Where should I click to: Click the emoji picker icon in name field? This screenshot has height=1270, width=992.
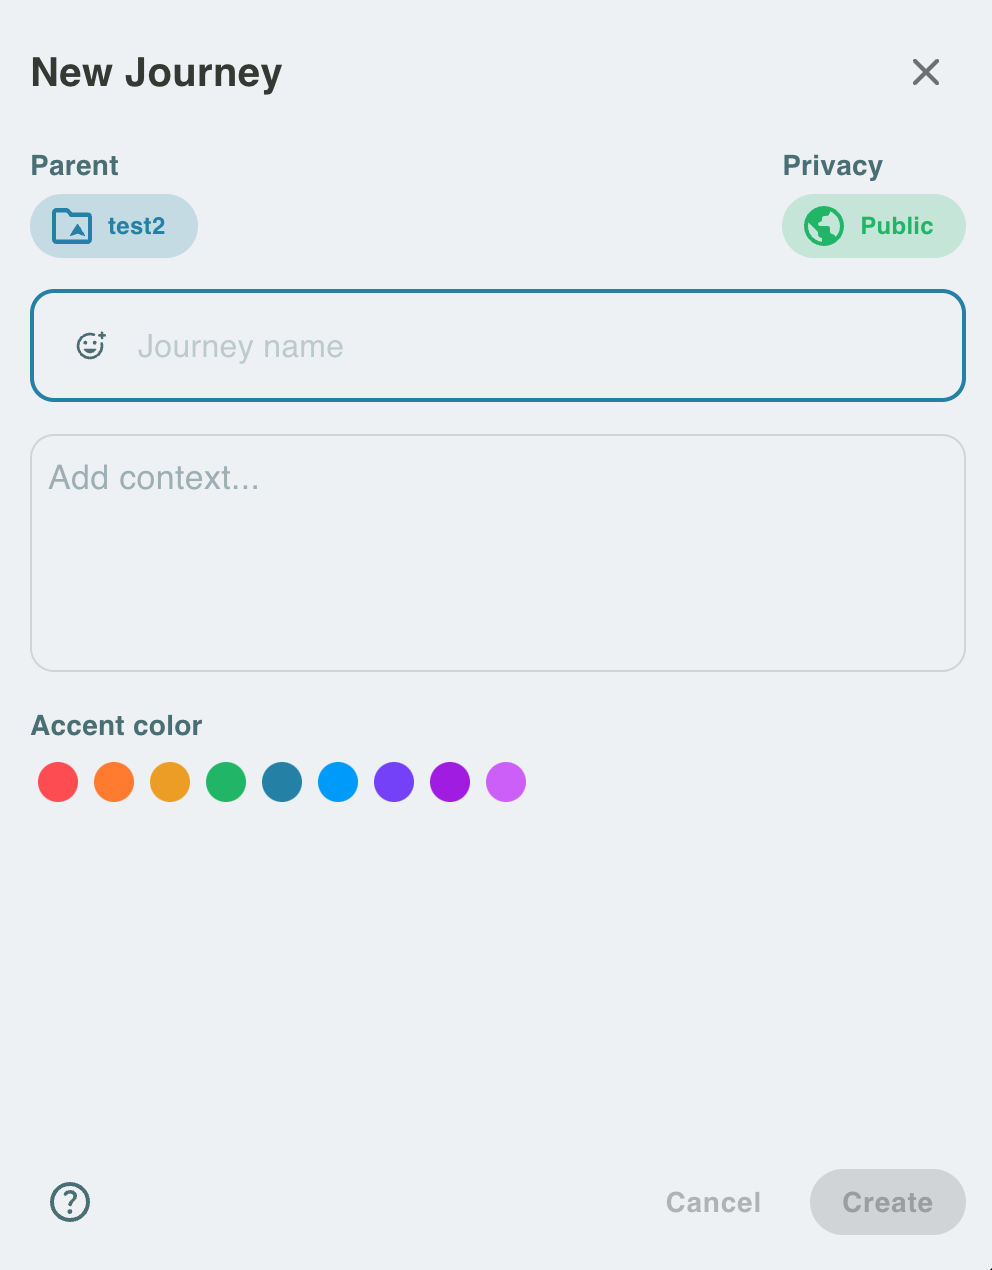tap(91, 346)
